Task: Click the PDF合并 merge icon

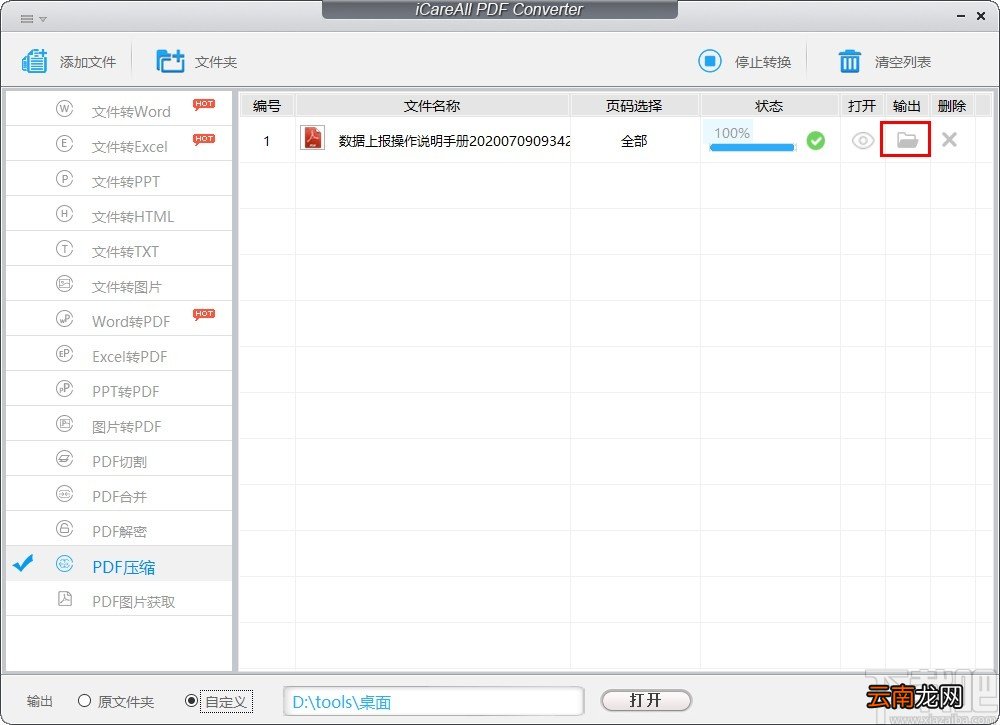Action: click(64, 494)
